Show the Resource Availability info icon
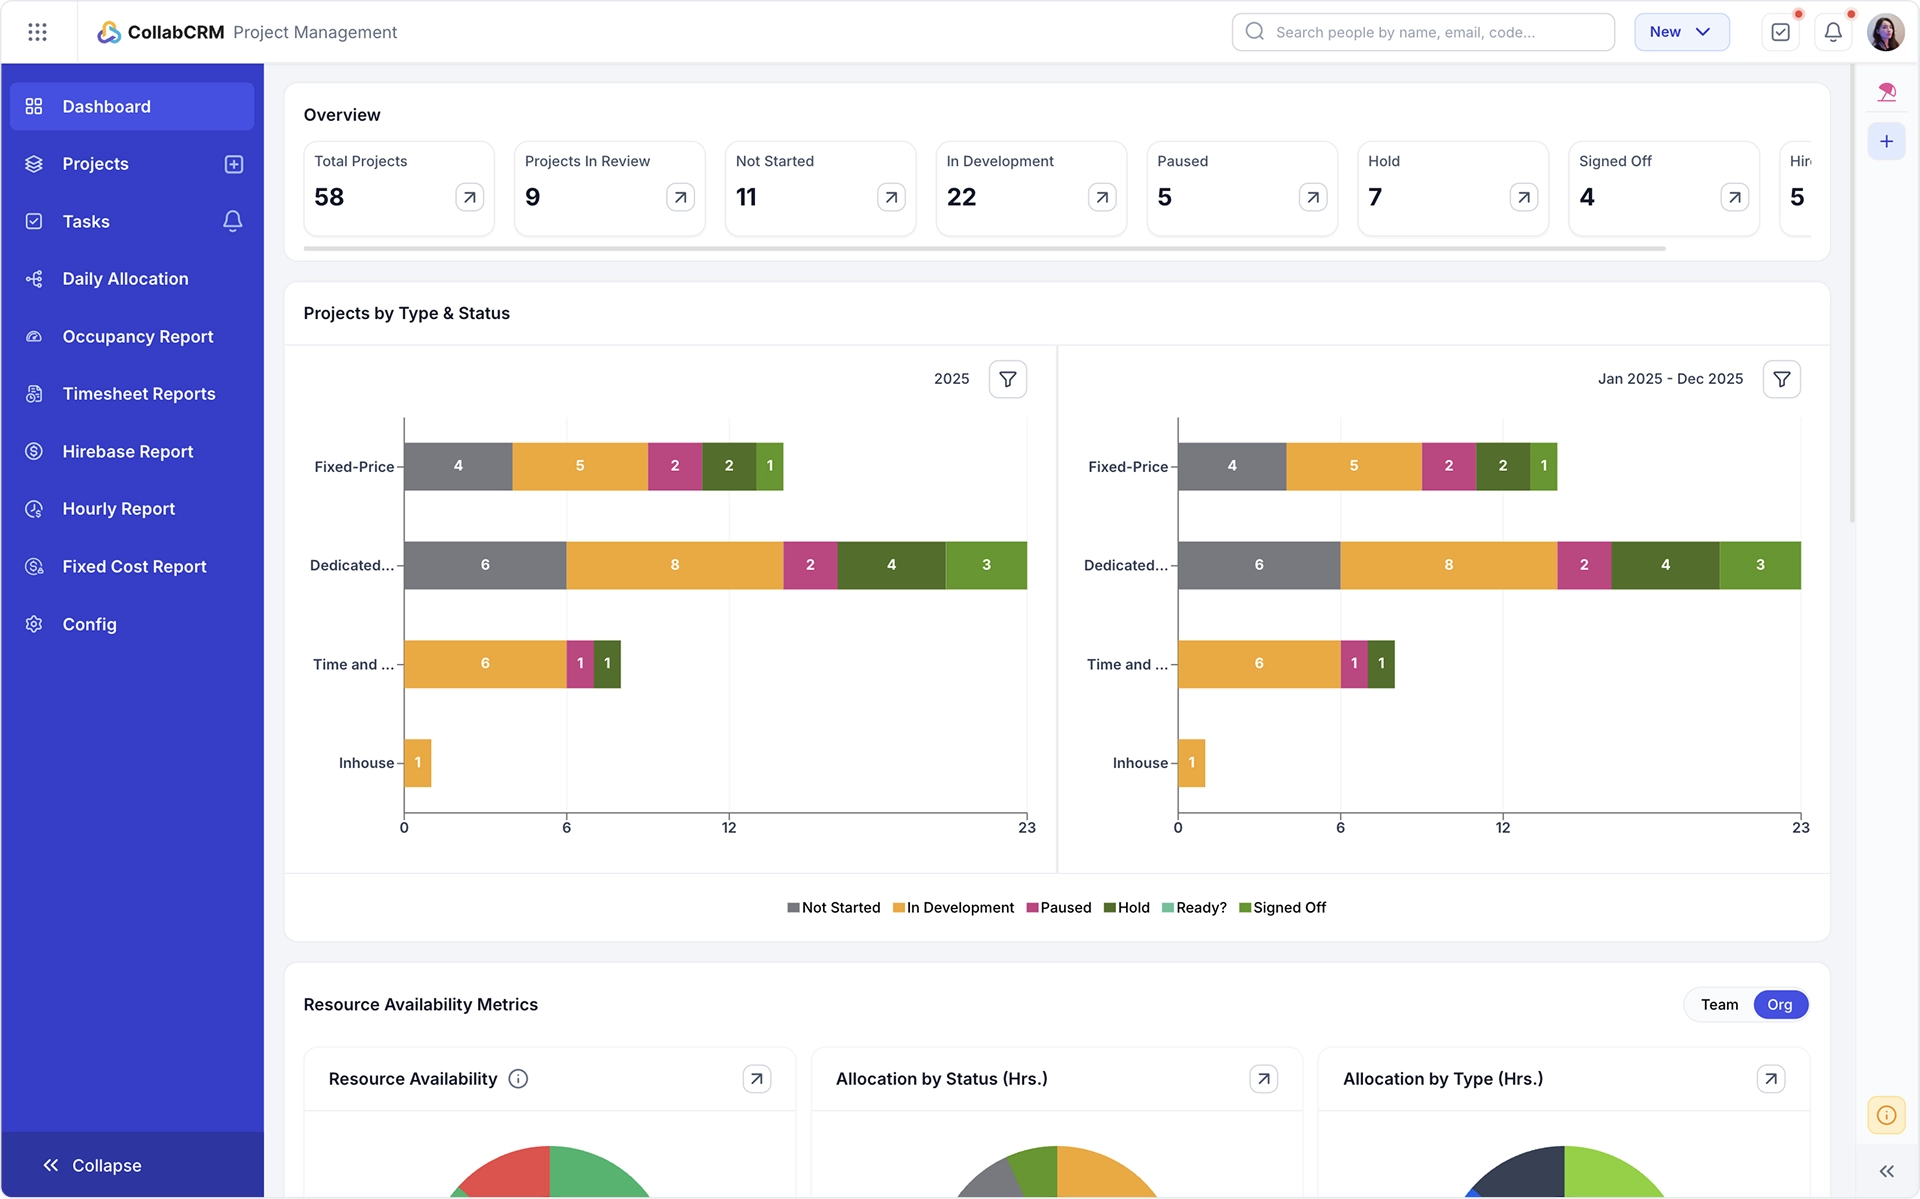The image size is (1920, 1199). [x=518, y=1078]
